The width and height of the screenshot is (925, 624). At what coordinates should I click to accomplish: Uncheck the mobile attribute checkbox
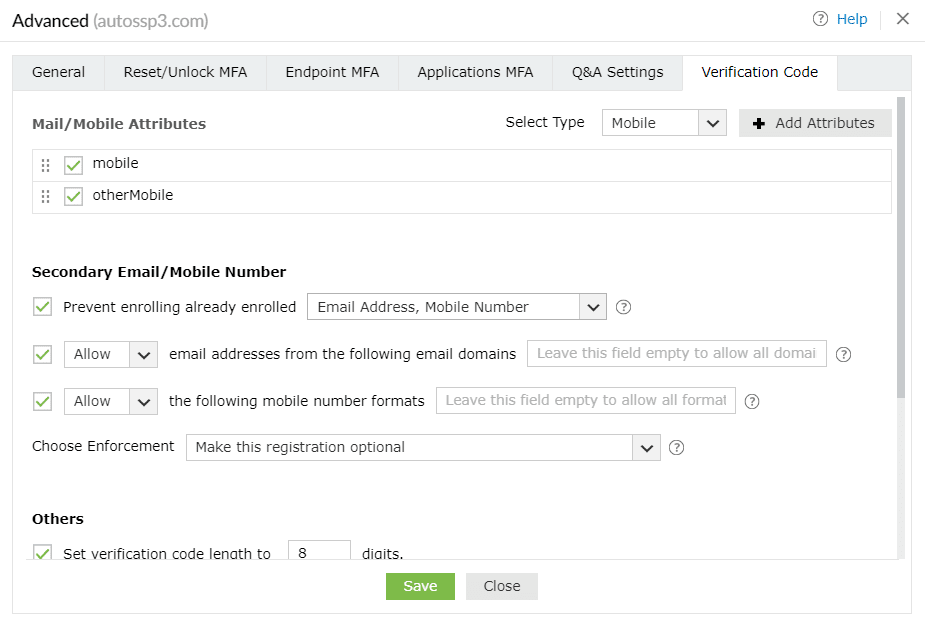pos(73,165)
